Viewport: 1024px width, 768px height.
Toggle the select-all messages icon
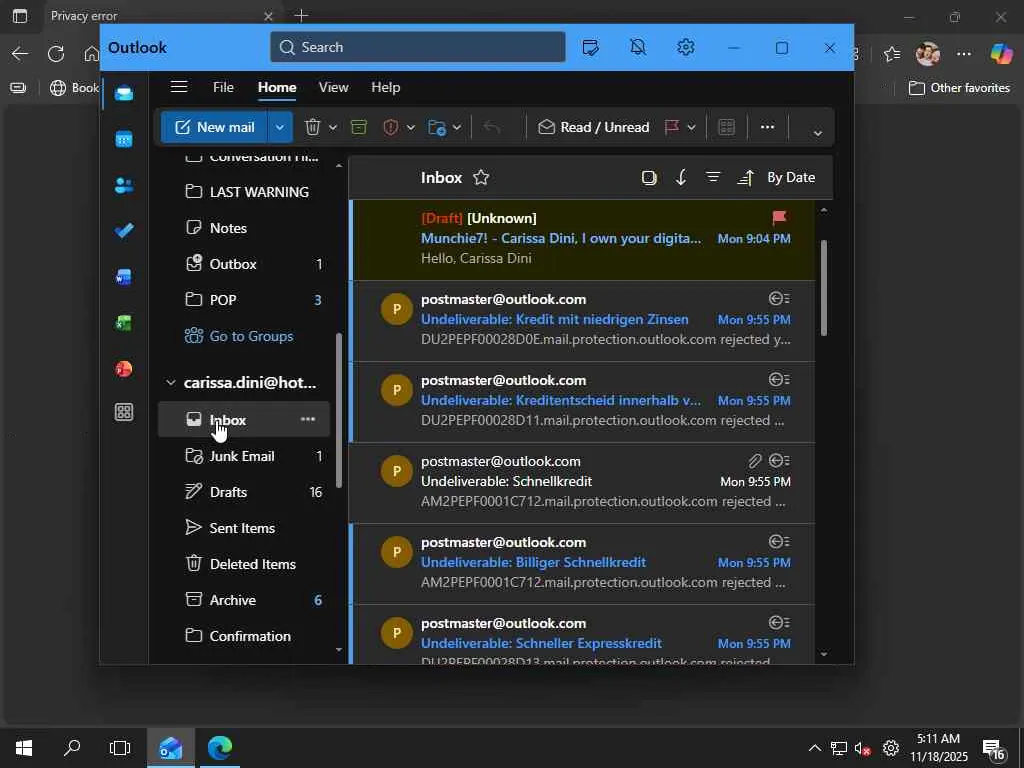click(649, 178)
